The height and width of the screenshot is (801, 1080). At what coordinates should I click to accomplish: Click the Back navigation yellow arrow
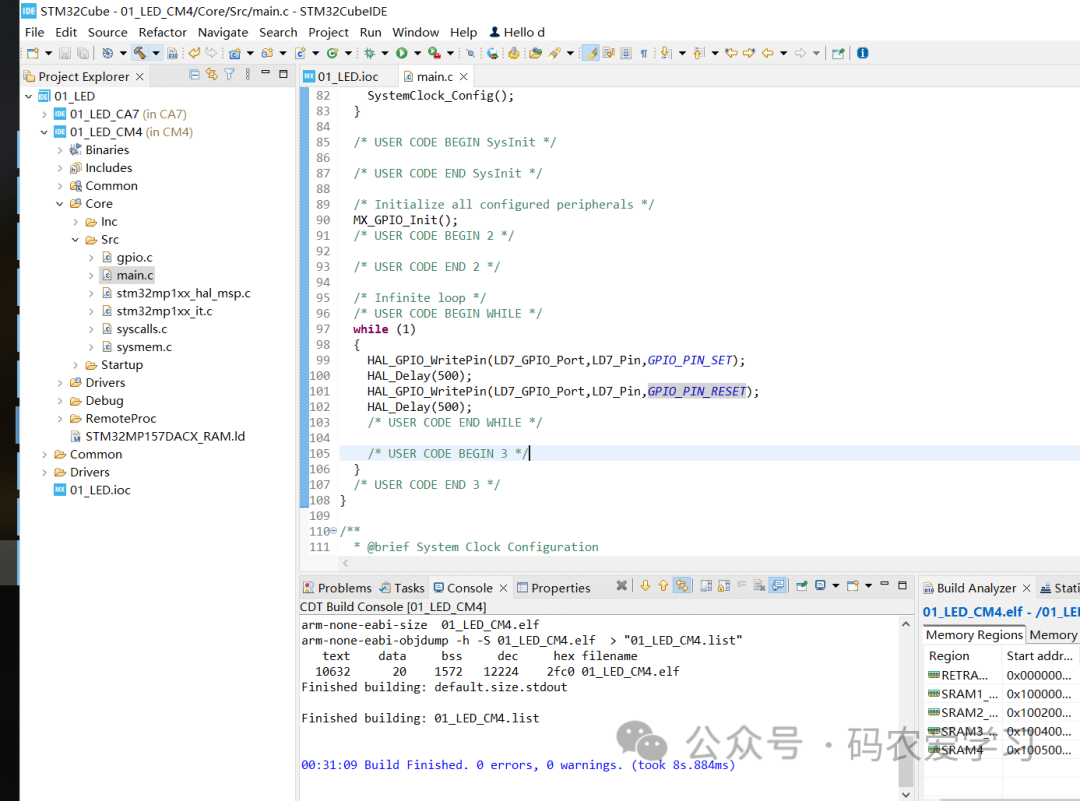tap(767, 53)
